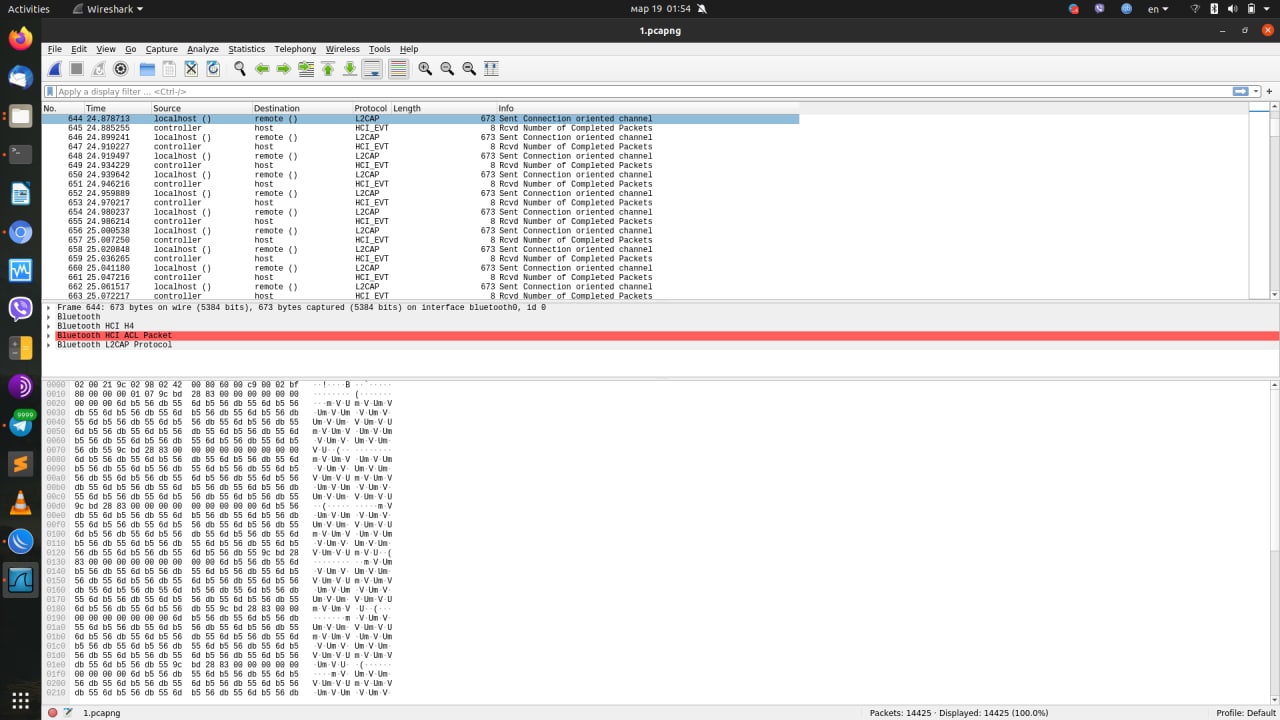Select packet 645 in packet list
1280x720 pixels.
(420, 128)
